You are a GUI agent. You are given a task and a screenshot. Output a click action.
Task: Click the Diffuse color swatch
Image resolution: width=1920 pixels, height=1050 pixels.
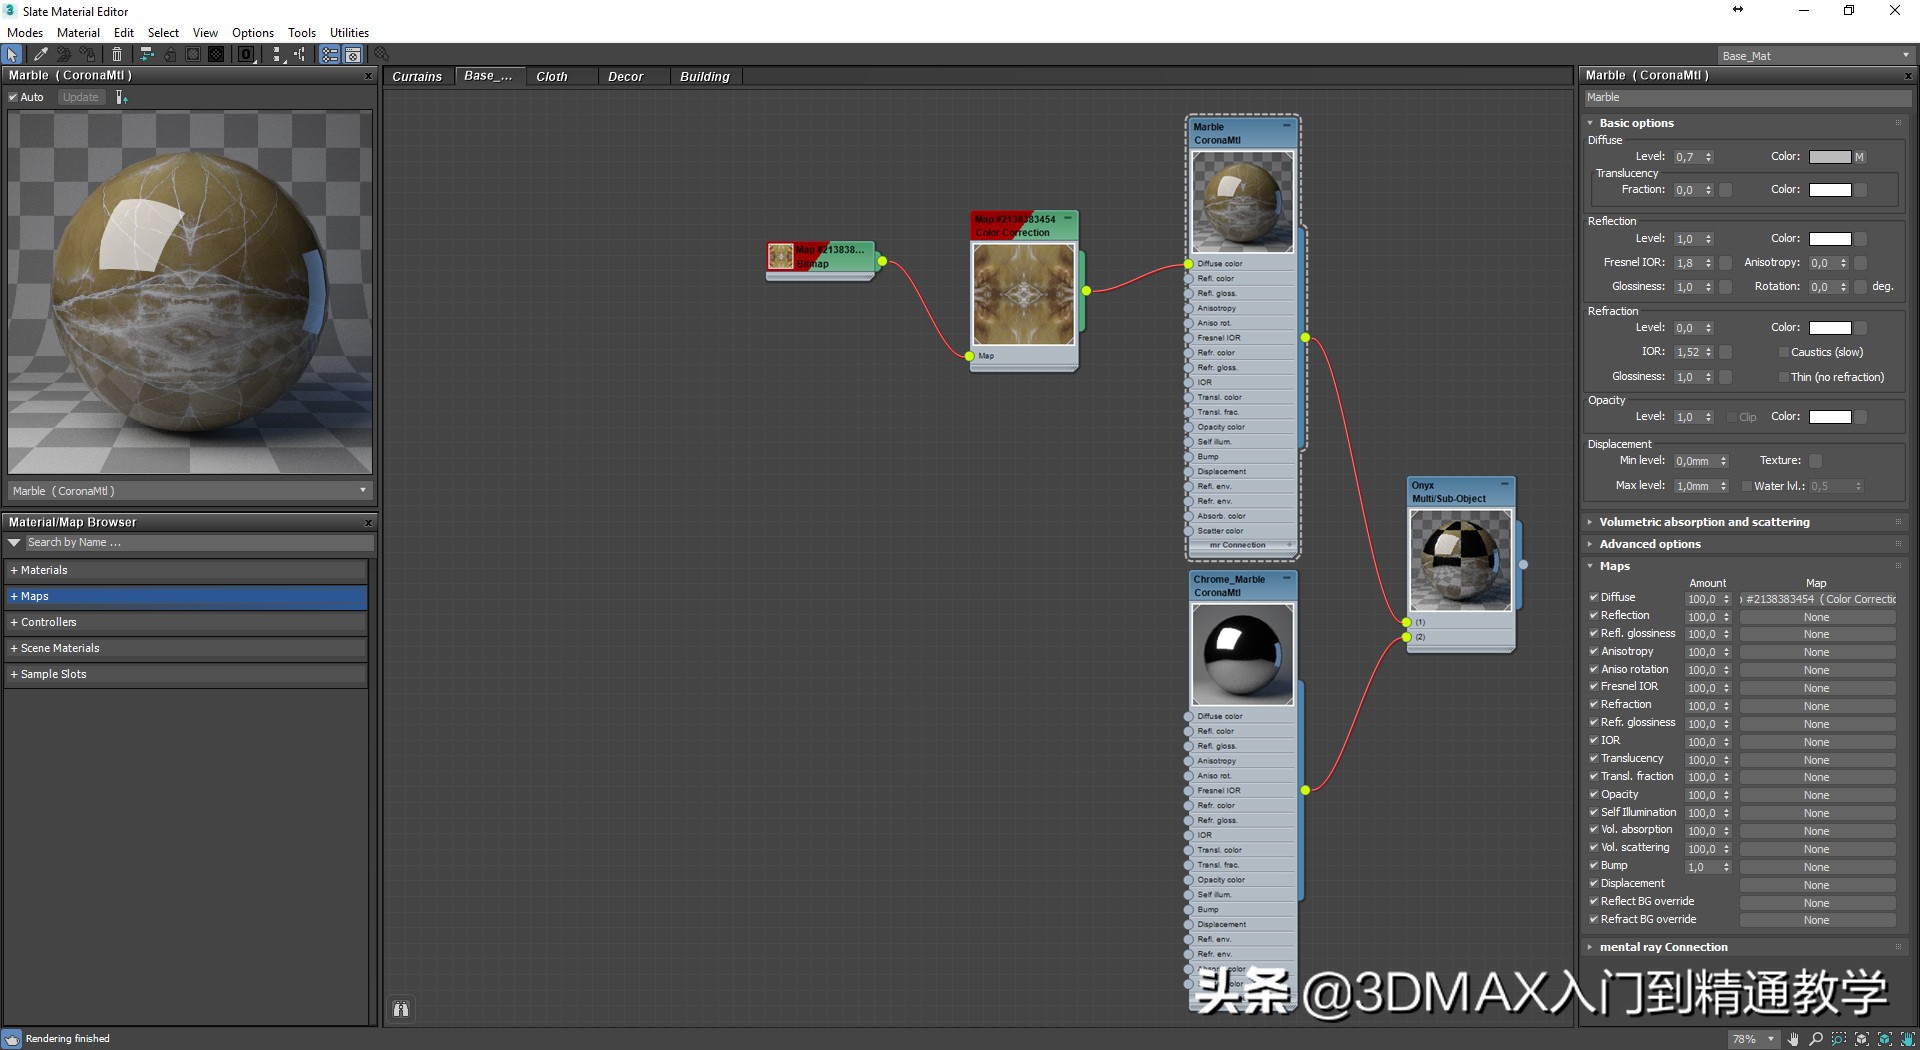[x=1831, y=156]
